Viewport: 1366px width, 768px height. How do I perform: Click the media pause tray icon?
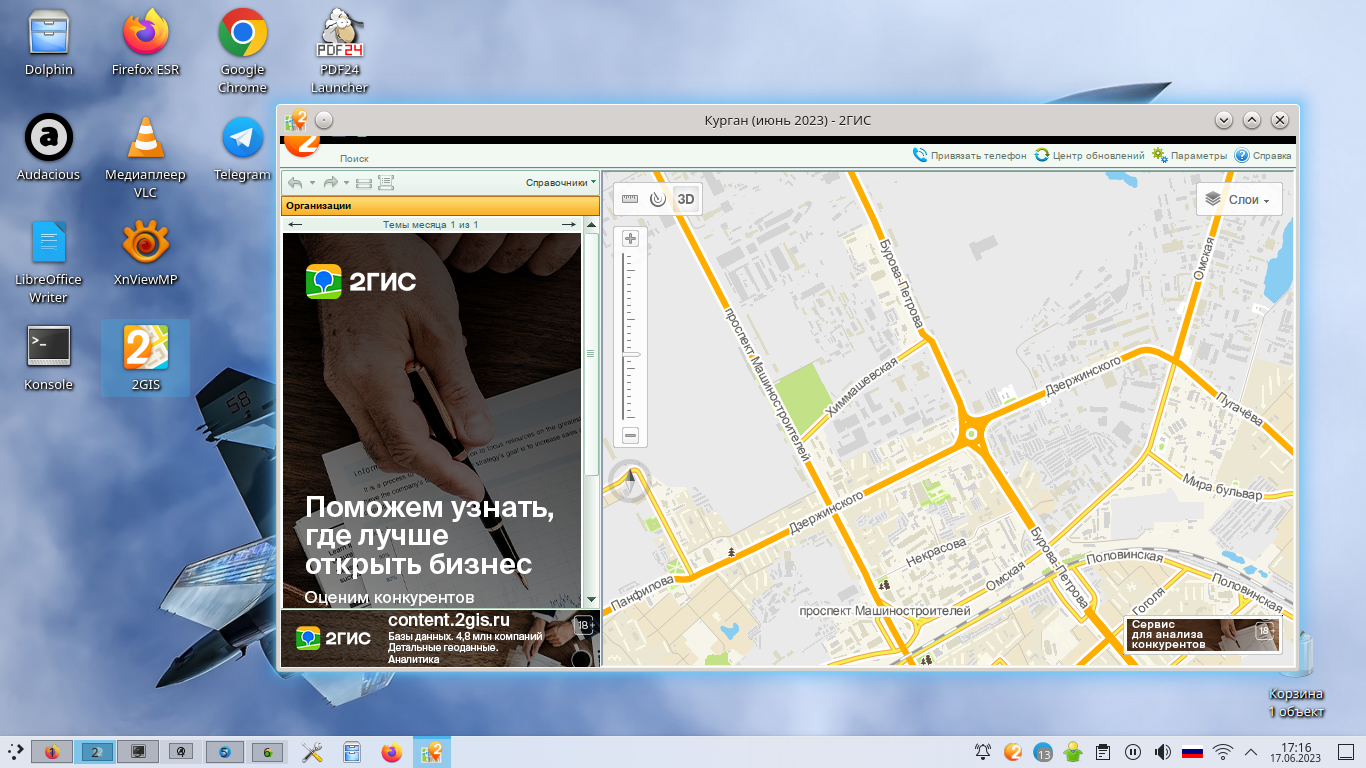[x=1132, y=752]
